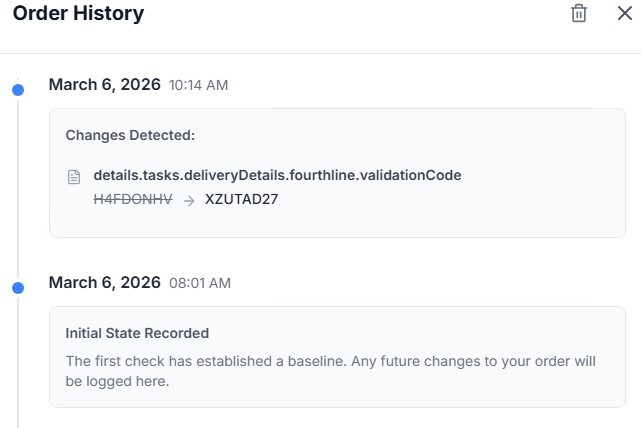Click the struck-through old code H4FDONHV
The image size is (641, 428).
[133, 199]
